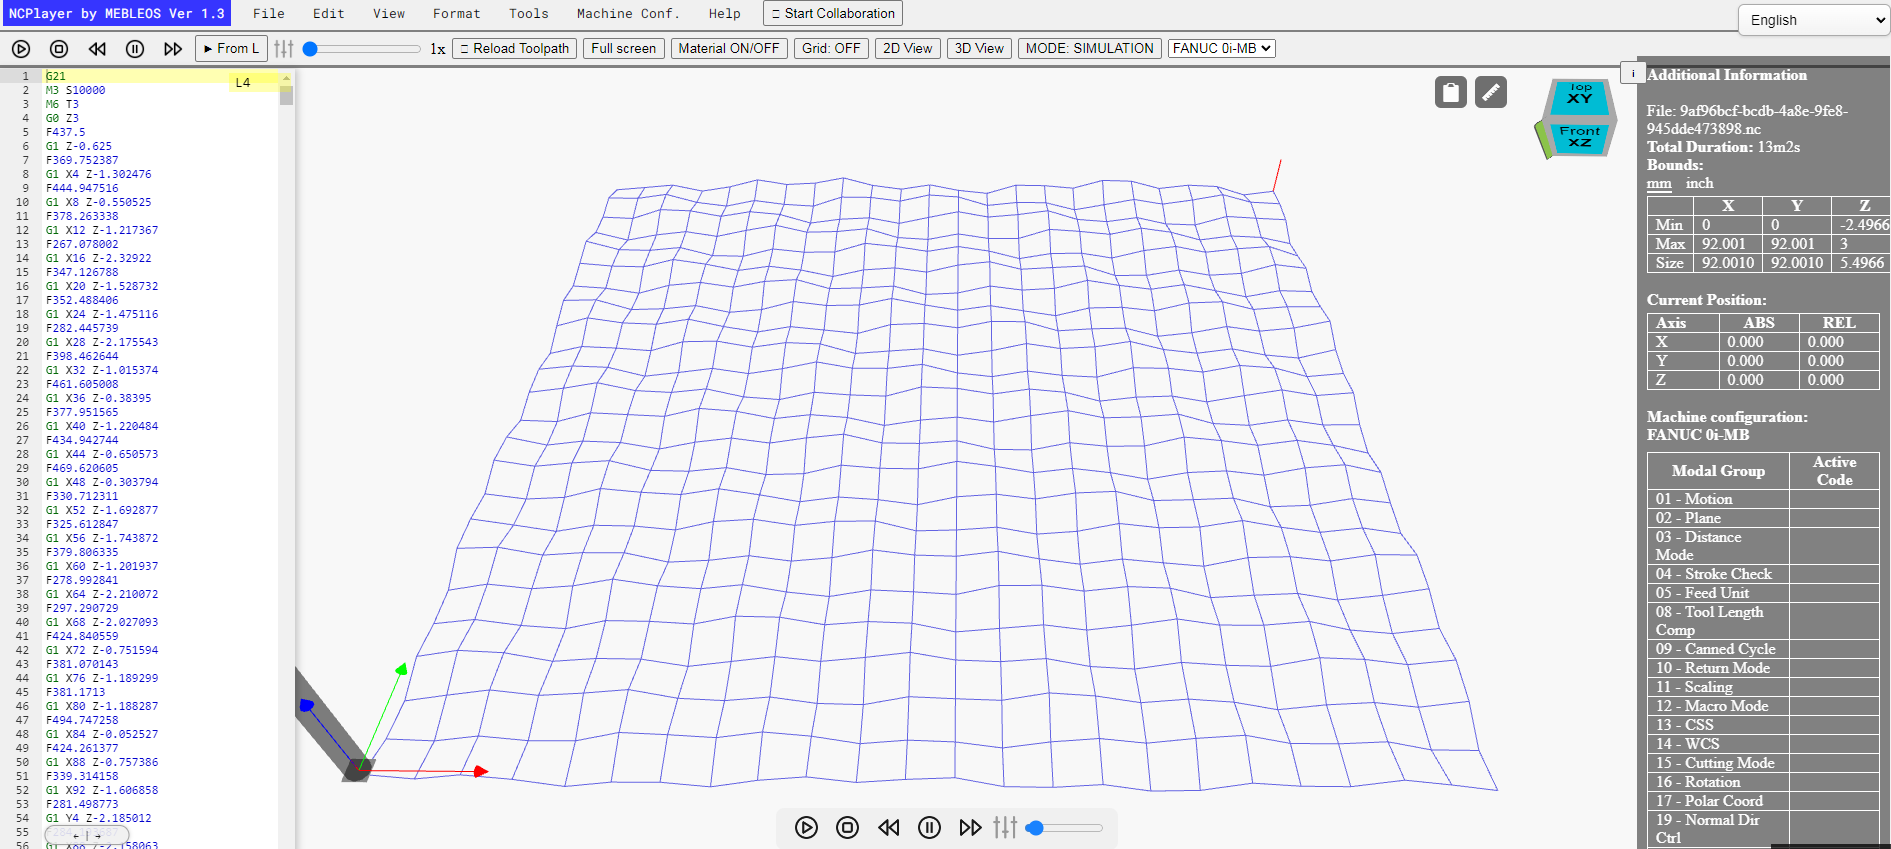Open the Edit menu

click(x=329, y=14)
